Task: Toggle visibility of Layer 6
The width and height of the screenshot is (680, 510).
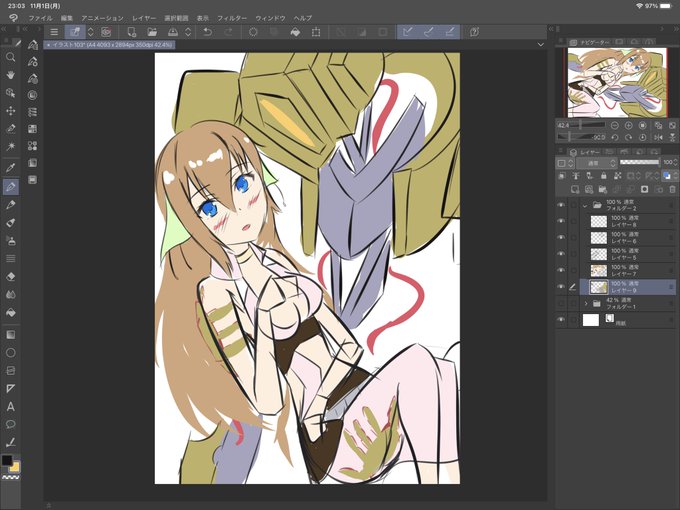Action: click(561, 238)
